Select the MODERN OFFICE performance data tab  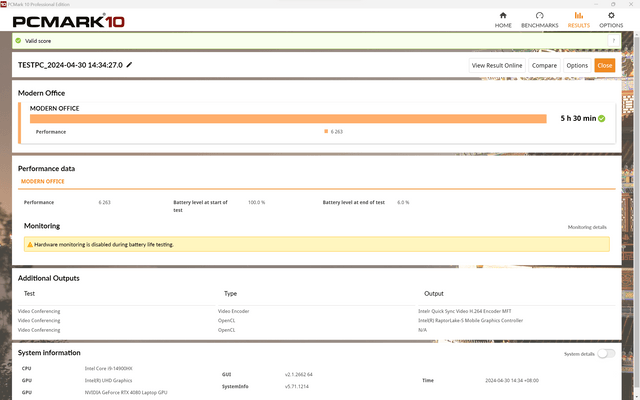pyautogui.click(x=42, y=181)
